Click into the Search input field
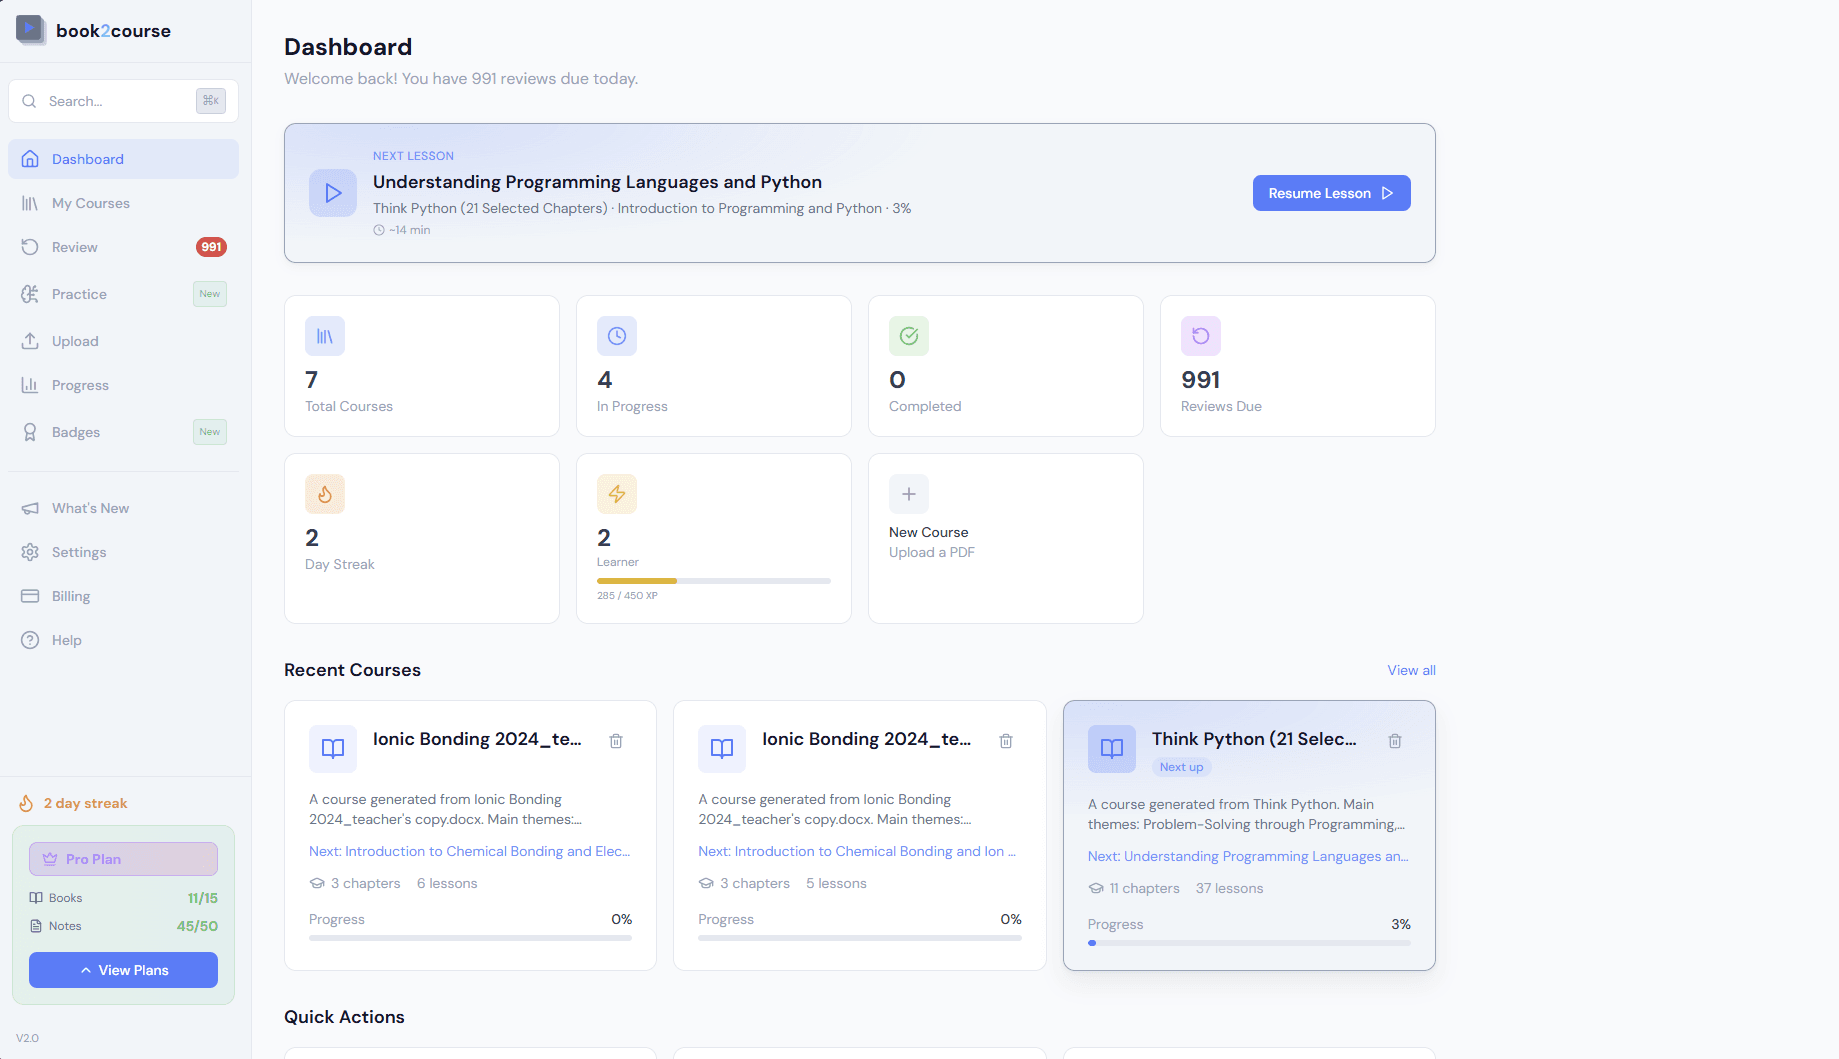This screenshot has height=1059, width=1839. [x=115, y=101]
